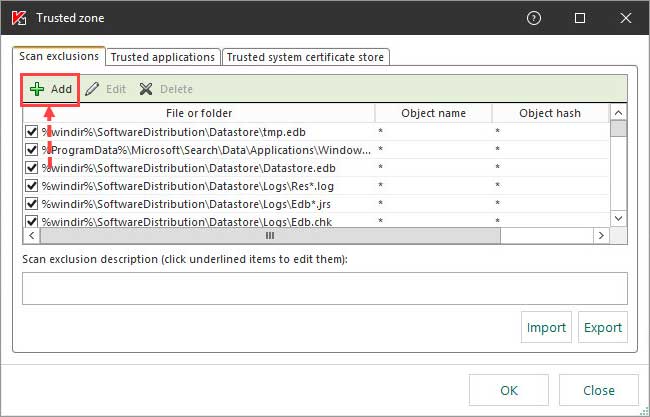This screenshot has height=417, width=650.
Task: Click the Edit toolbar label
Action: pyautogui.click(x=116, y=89)
